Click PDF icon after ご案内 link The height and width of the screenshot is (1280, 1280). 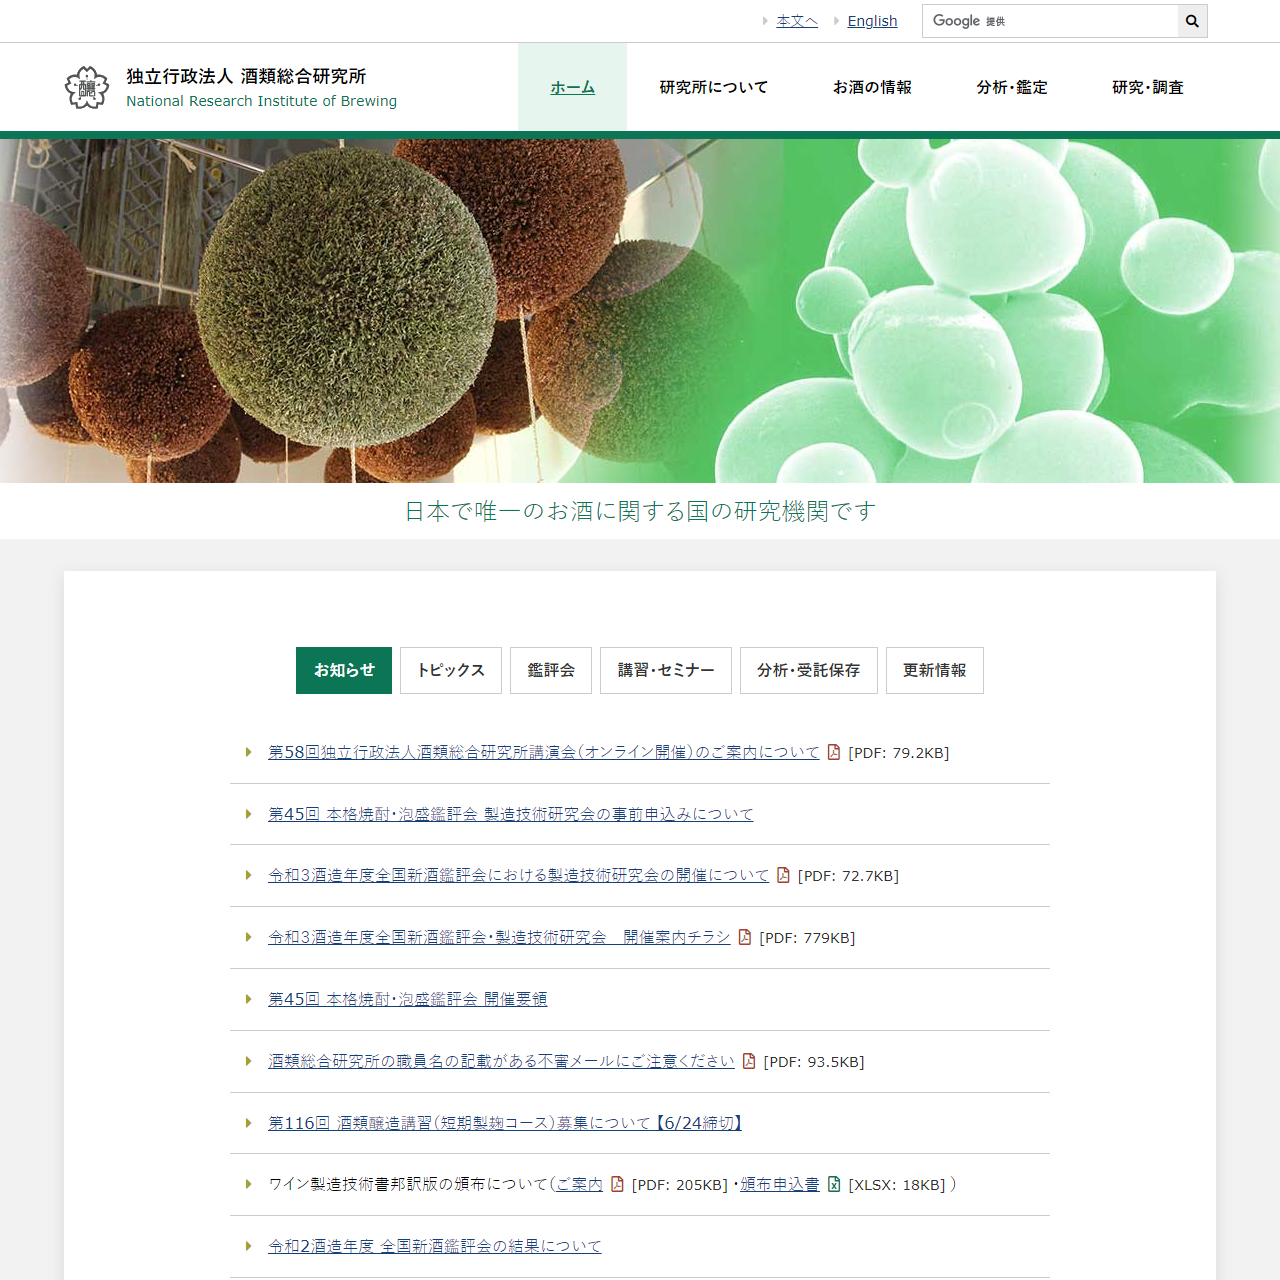pos(617,1184)
